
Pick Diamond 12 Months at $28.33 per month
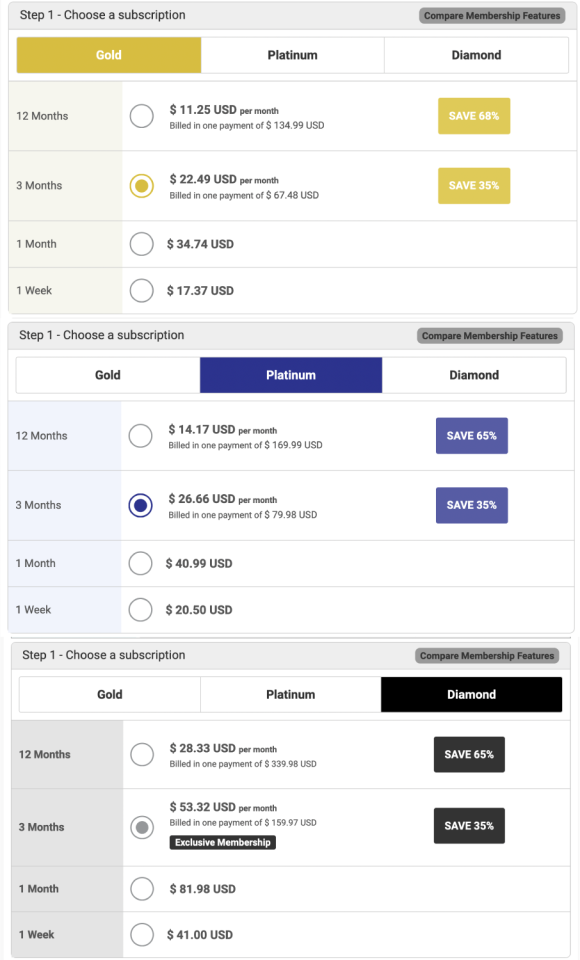(x=142, y=754)
